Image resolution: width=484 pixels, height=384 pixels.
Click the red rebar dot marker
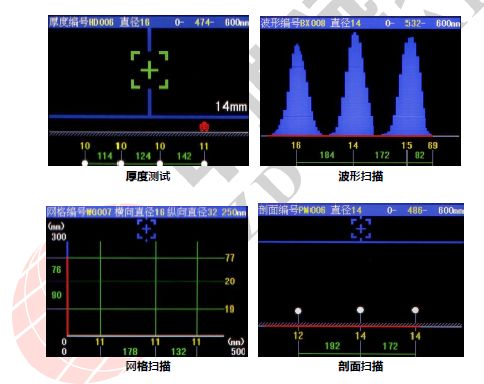pos(204,127)
